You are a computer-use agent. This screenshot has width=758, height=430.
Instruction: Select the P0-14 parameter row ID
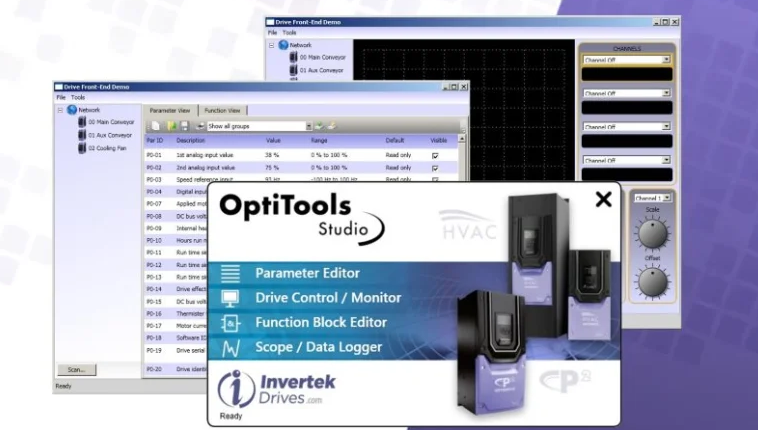point(154,289)
